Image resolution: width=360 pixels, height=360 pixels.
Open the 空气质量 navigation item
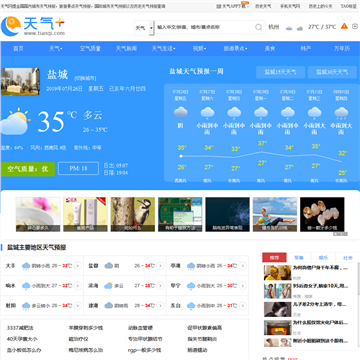pyautogui.click(x=90, y=49)
